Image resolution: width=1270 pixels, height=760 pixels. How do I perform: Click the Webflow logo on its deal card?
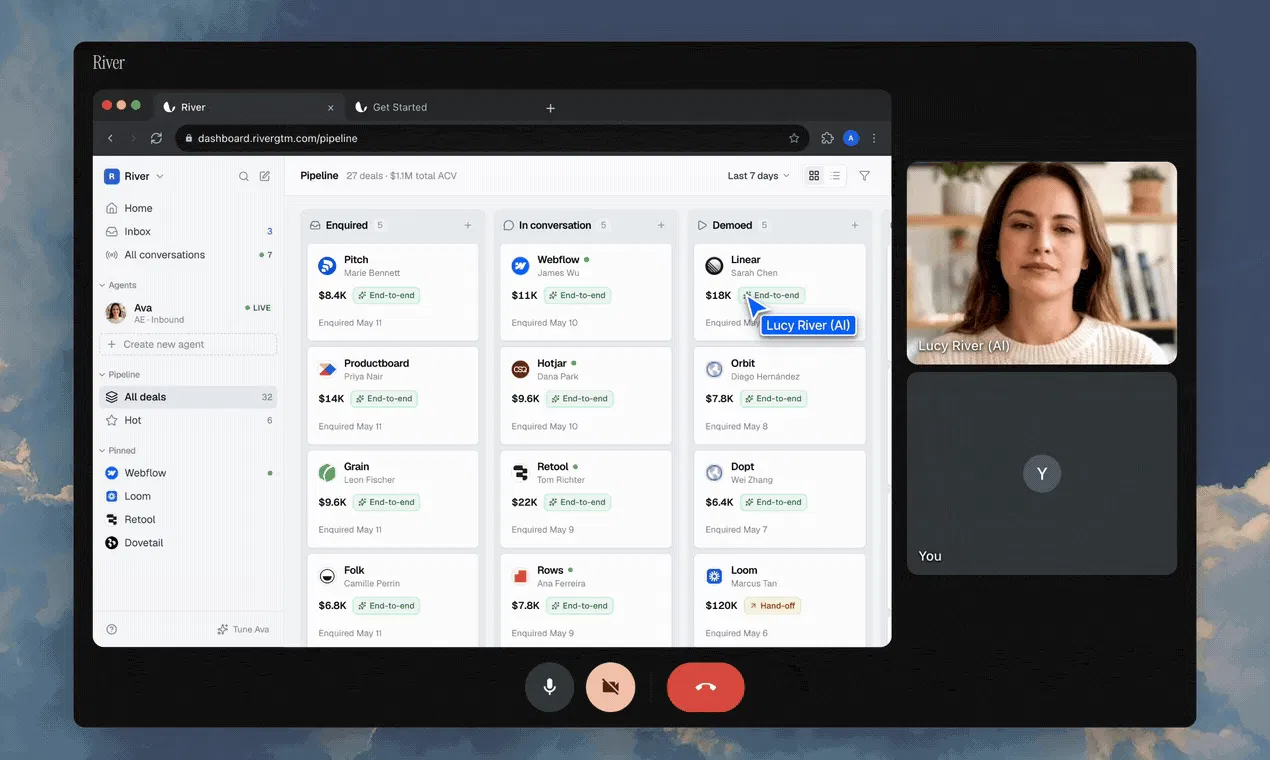click(x=520, y=266)
